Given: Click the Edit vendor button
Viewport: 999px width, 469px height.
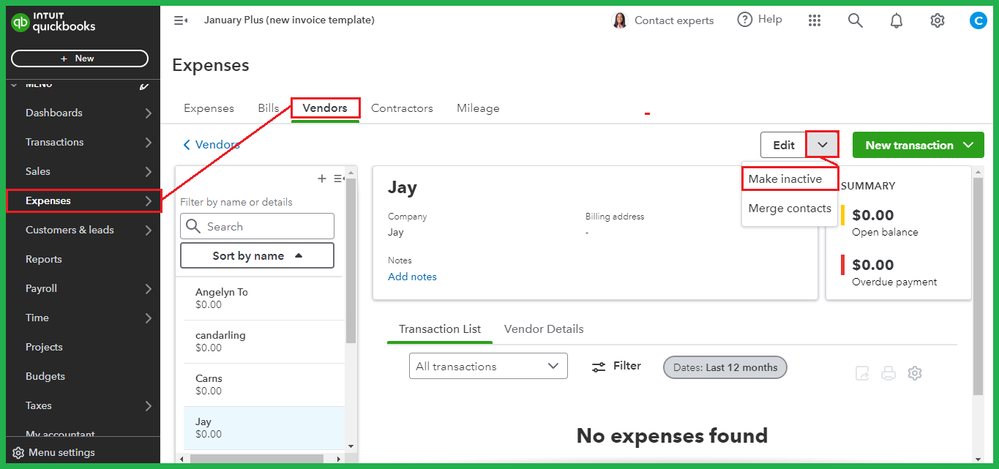Looking at the screenshot, I should point(784,145).
